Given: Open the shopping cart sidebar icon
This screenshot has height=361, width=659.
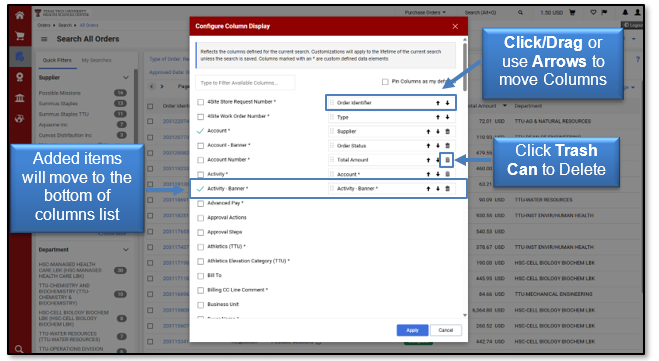Looking at the screenshot, I should (19, 36).
